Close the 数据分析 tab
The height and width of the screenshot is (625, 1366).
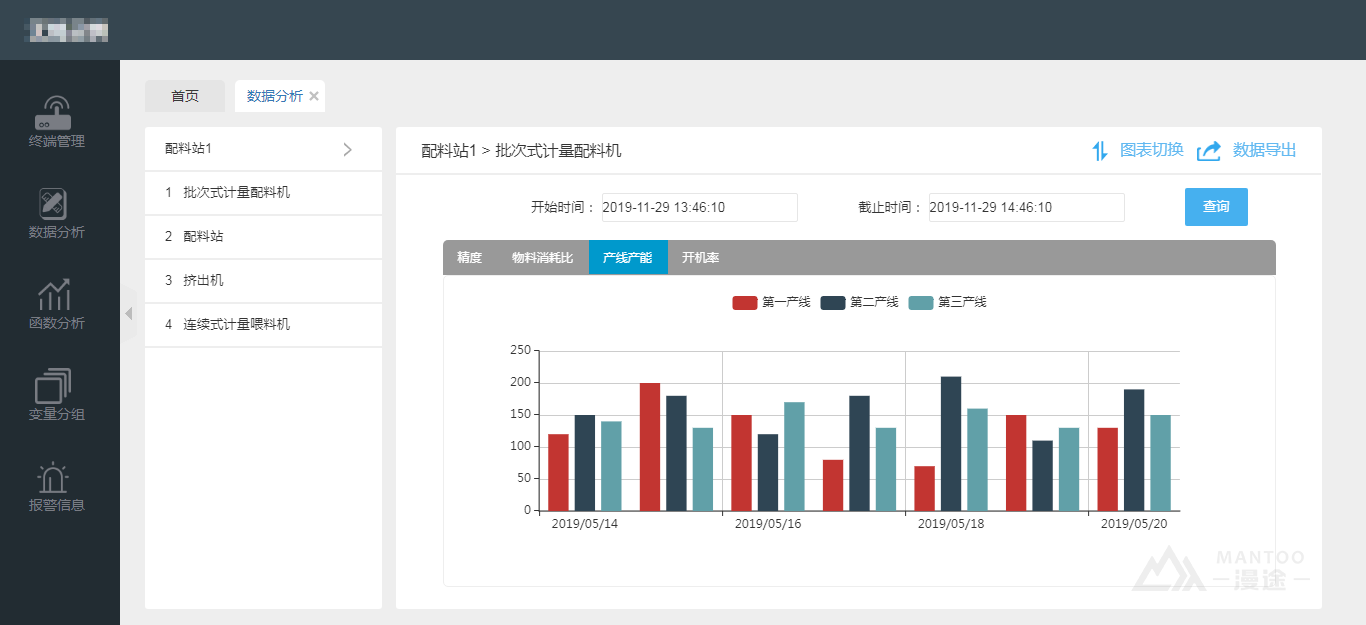(x=314, y=96)
